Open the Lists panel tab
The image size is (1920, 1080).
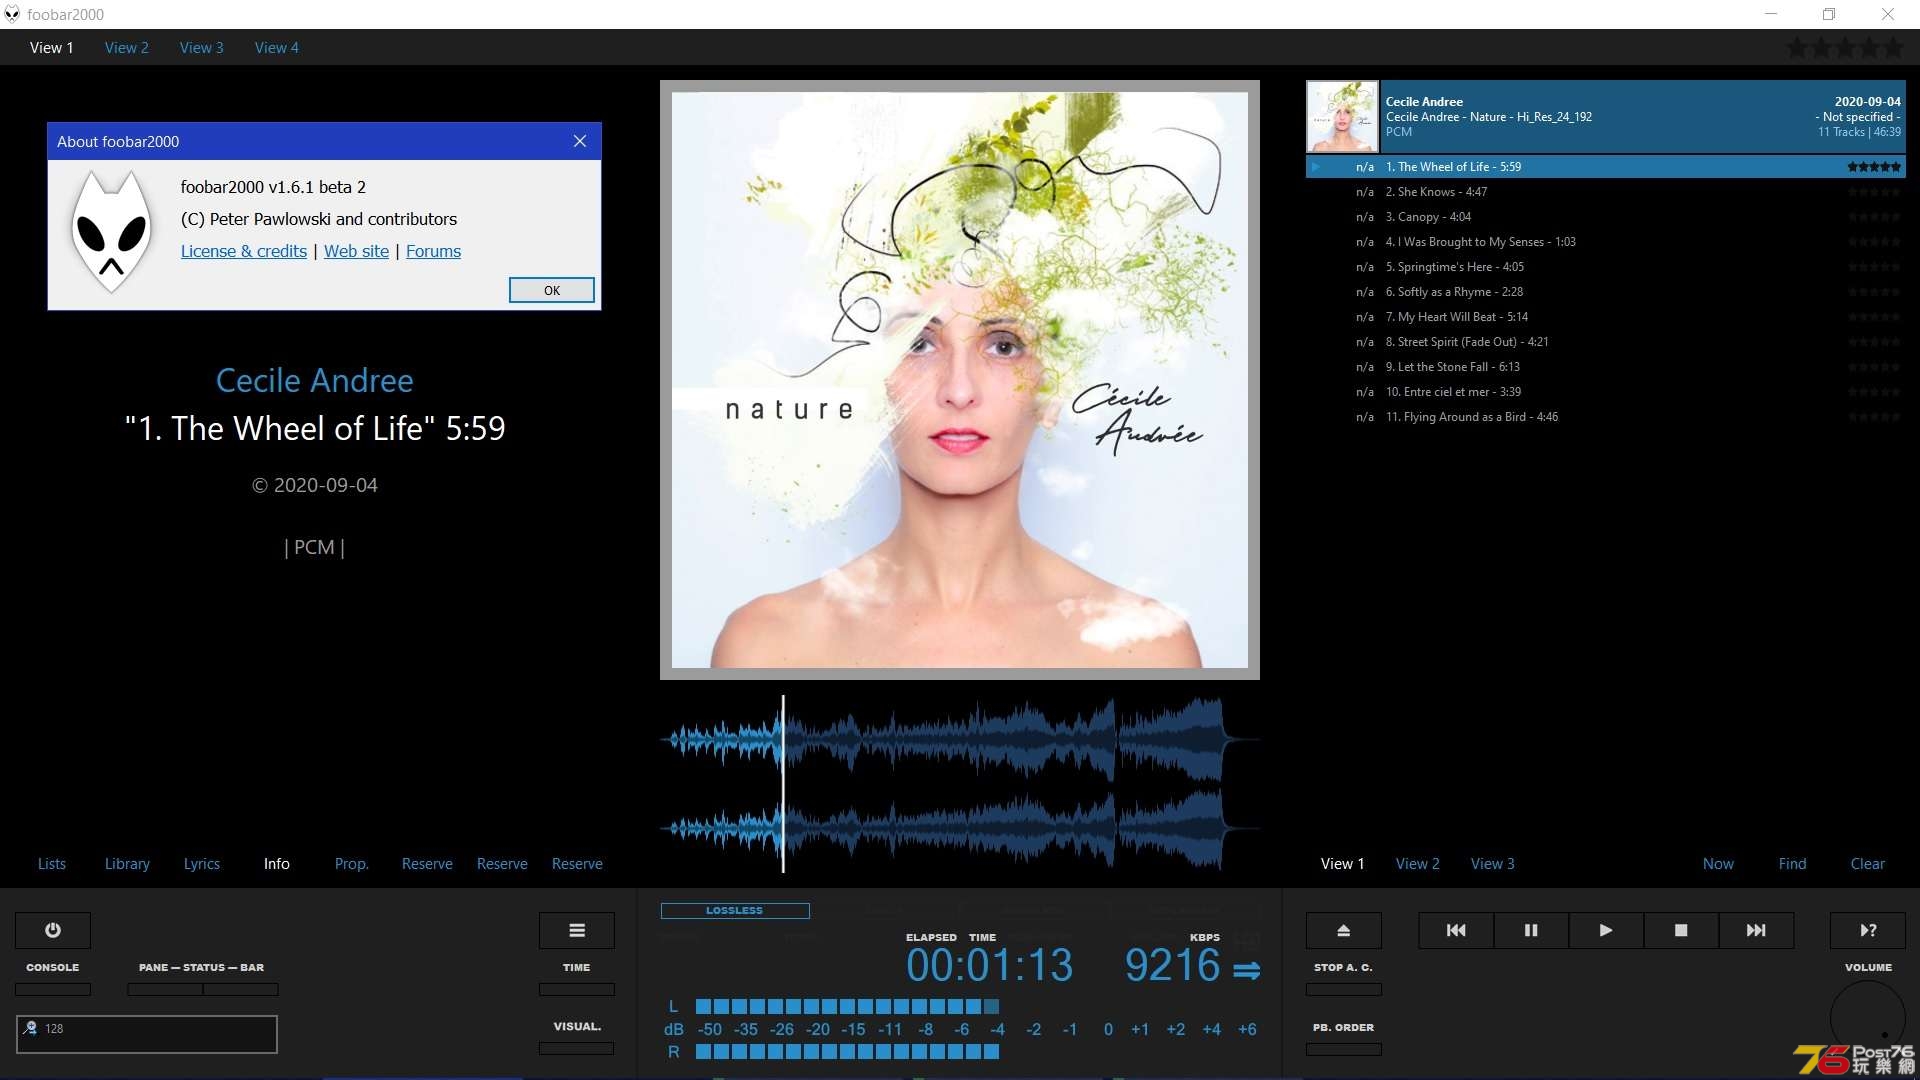pyautogui.click(x=52, y=864)
